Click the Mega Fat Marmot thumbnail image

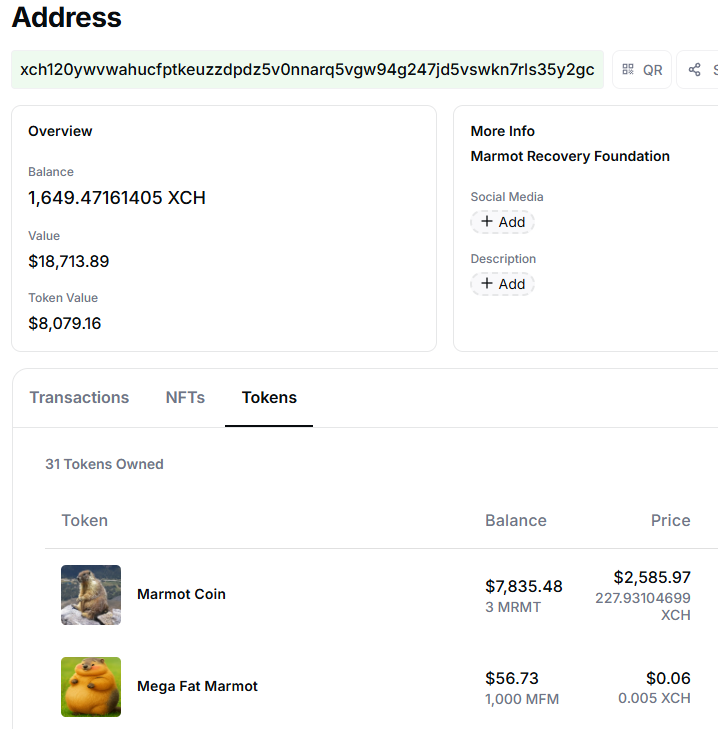[x=91, y=687]
